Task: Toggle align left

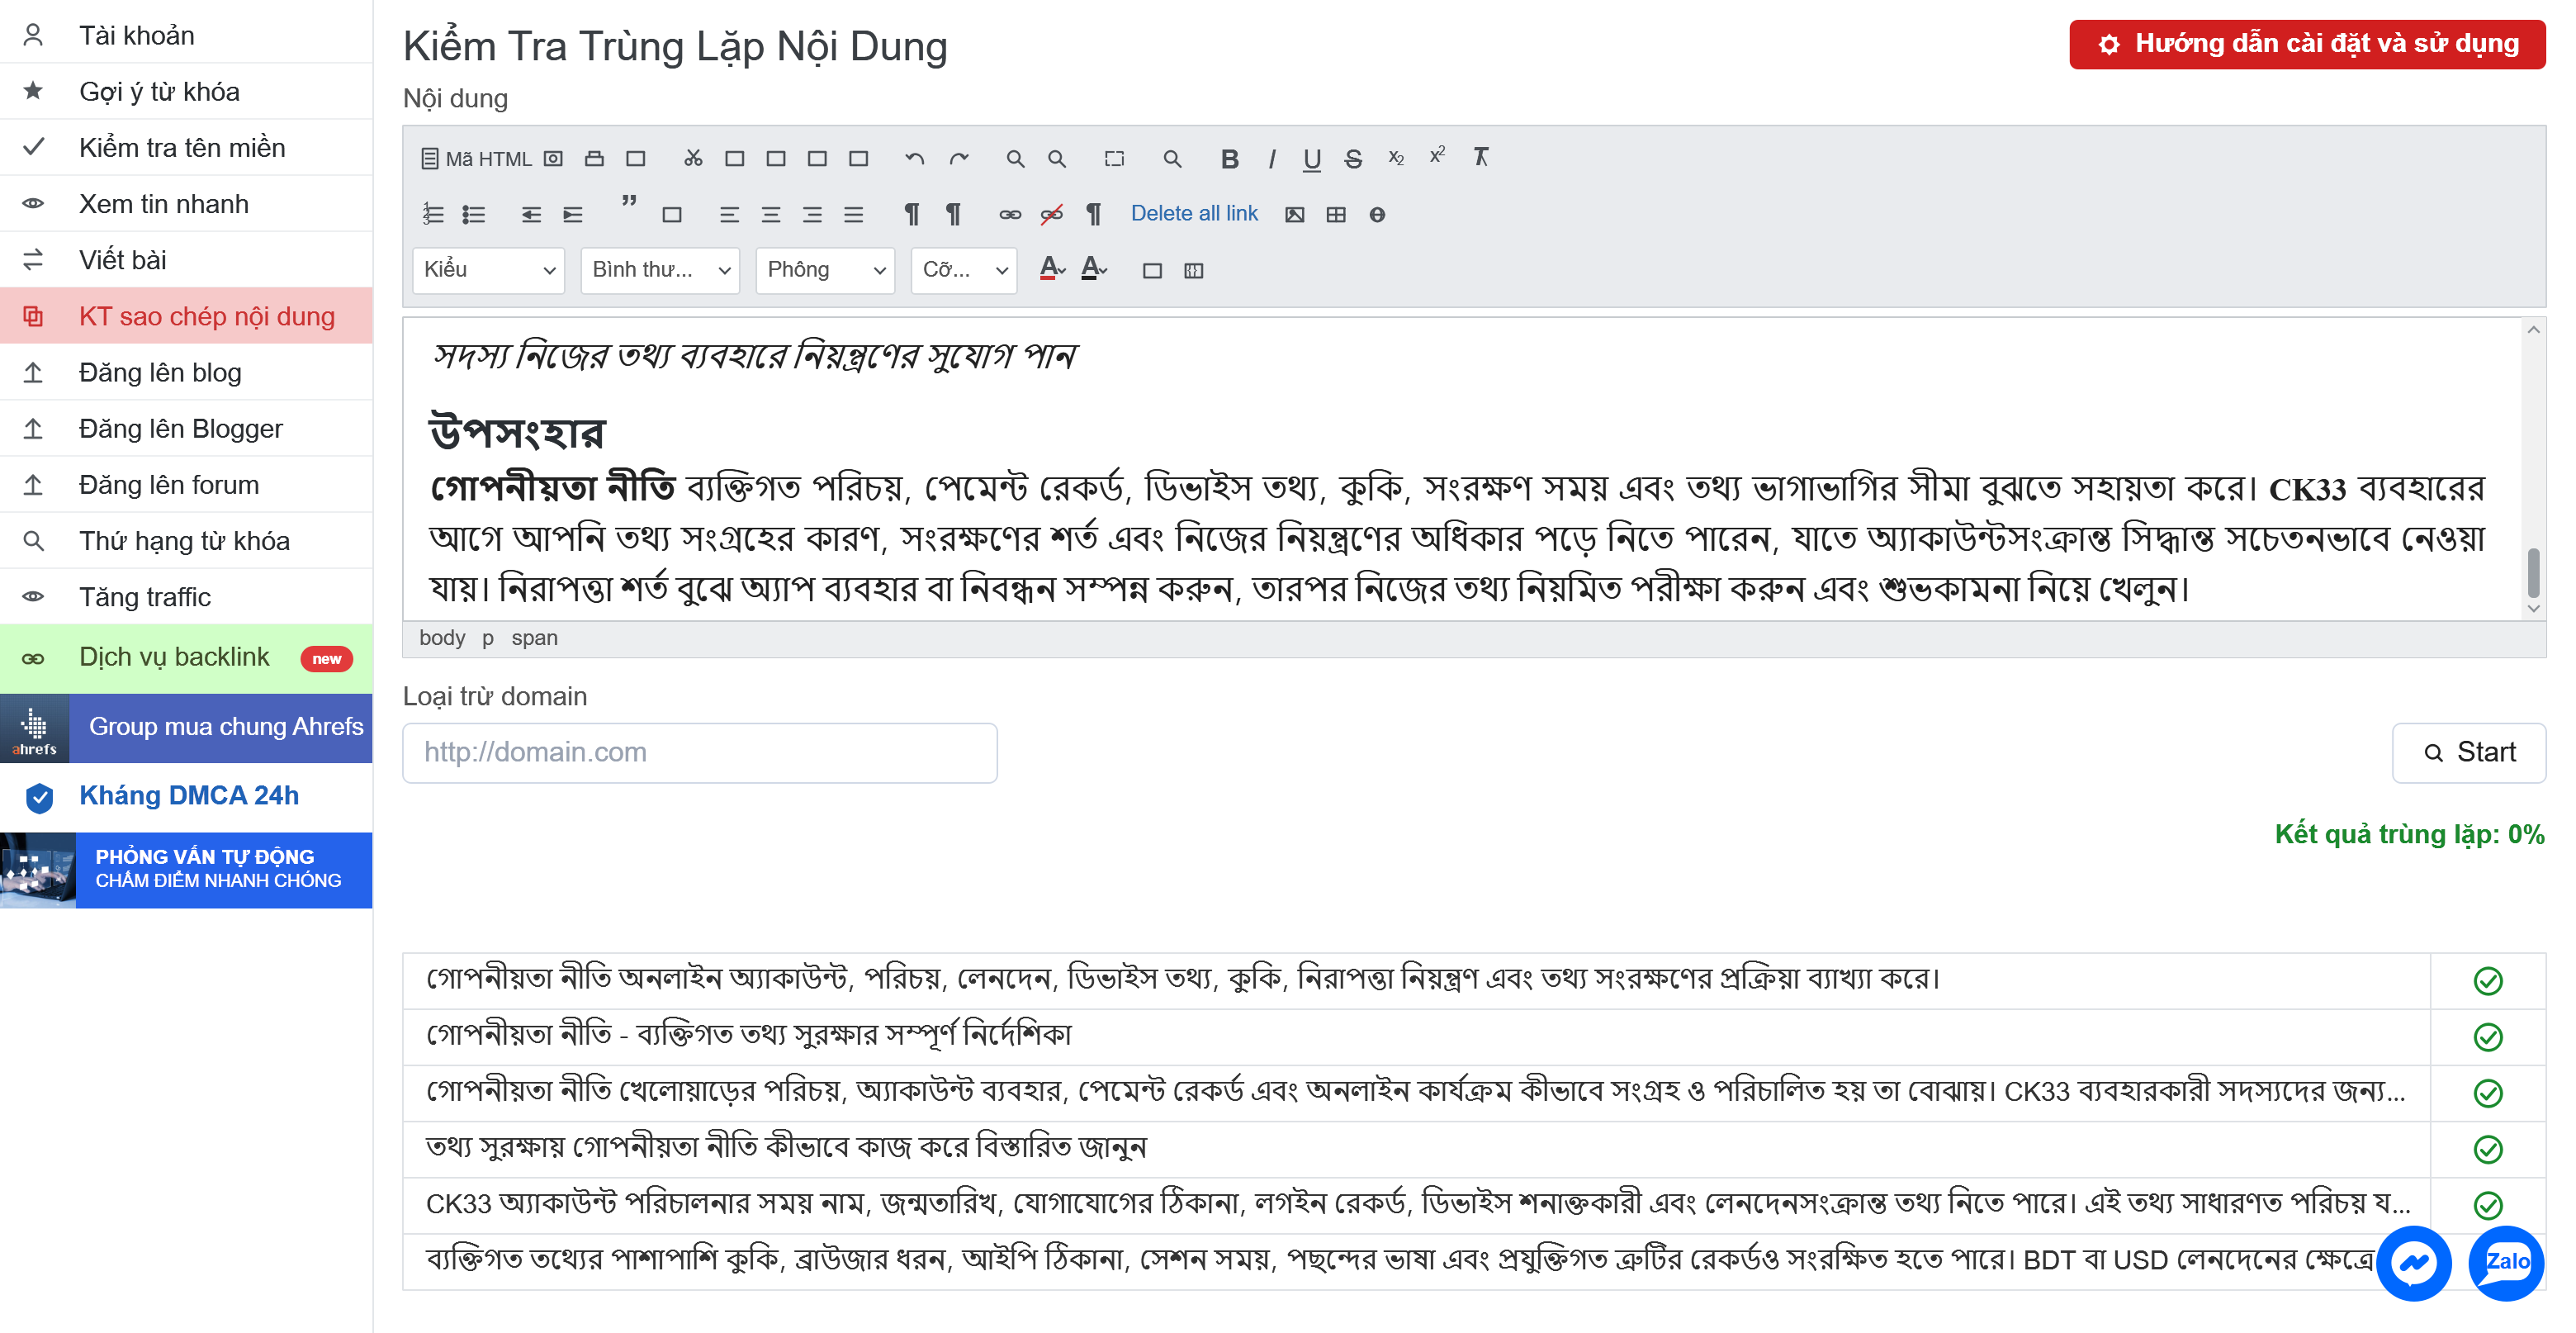Action: 729,214
